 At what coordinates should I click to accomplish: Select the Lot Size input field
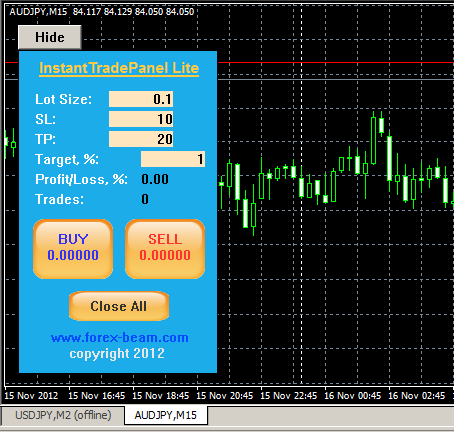click(x=141, y=99)
